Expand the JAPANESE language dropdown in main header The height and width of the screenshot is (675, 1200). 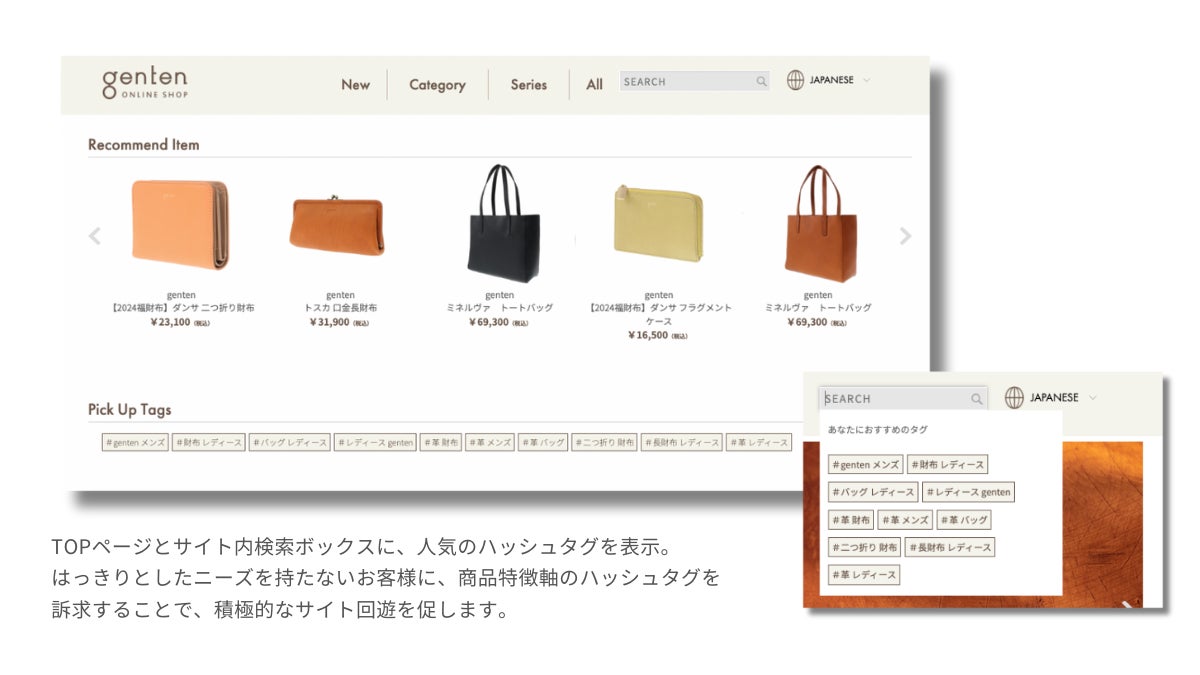point(840,80)
